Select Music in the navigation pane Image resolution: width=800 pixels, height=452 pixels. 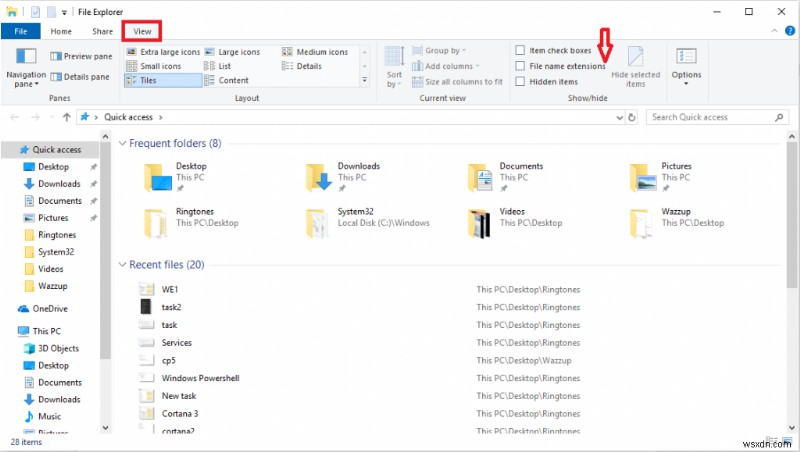click(43, 416)
